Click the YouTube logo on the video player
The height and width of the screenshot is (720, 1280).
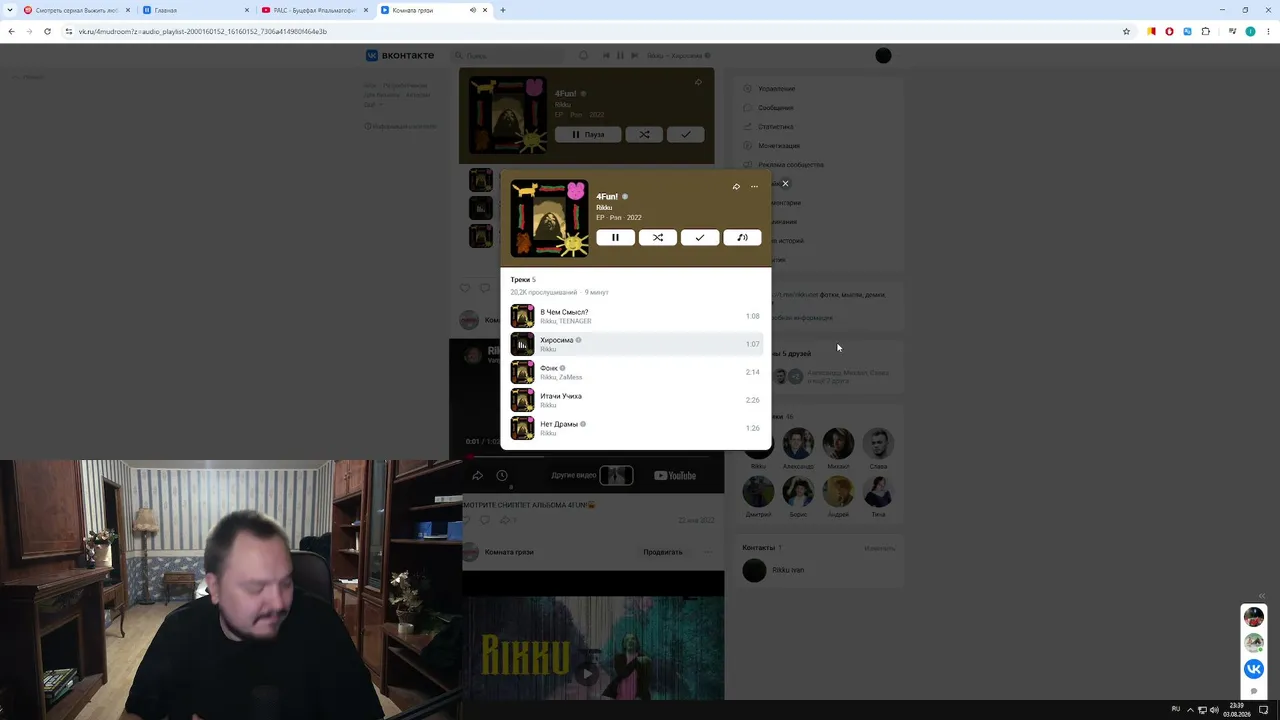[675, 476]
